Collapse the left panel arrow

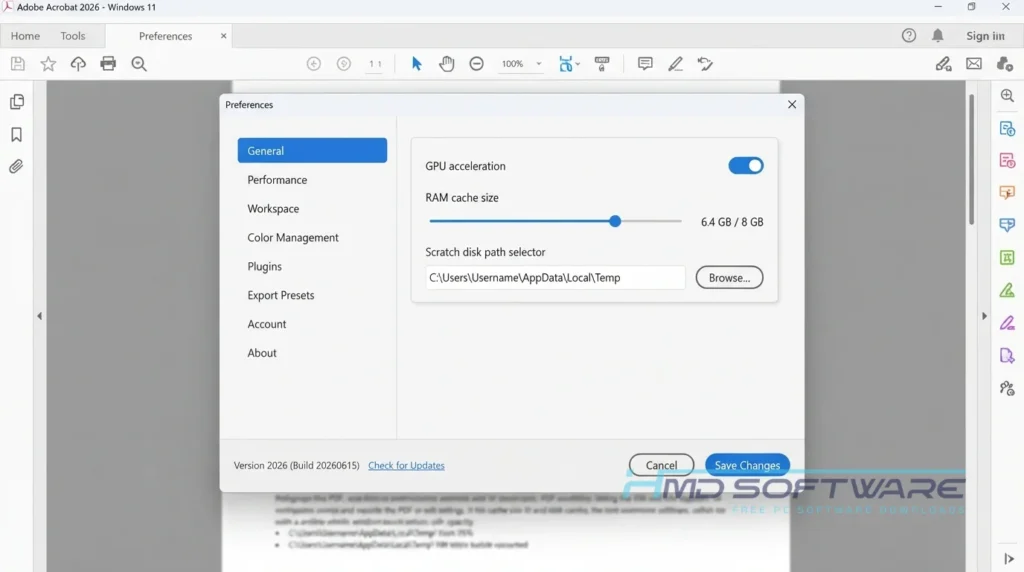(x=39, y=316)
